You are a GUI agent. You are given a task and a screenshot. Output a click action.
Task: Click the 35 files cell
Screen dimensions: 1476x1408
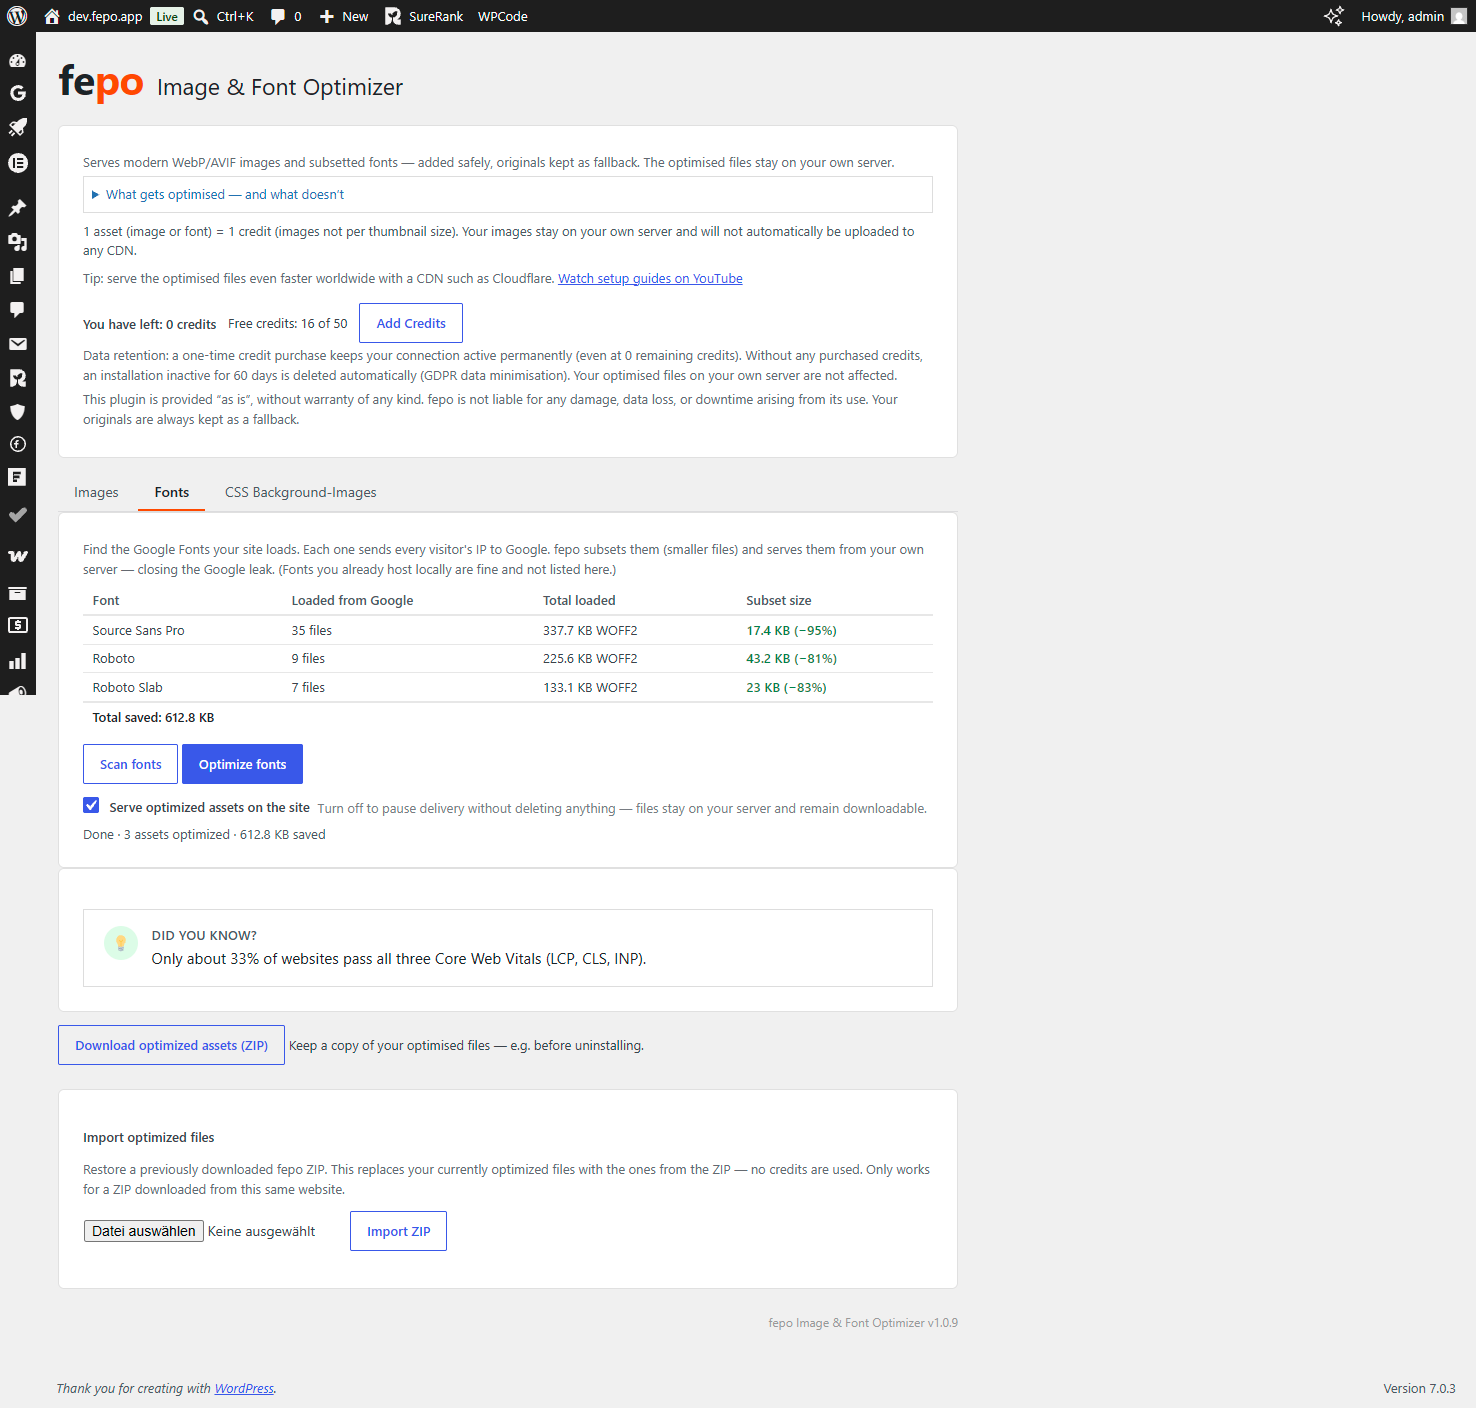click(x=312, y=630)
